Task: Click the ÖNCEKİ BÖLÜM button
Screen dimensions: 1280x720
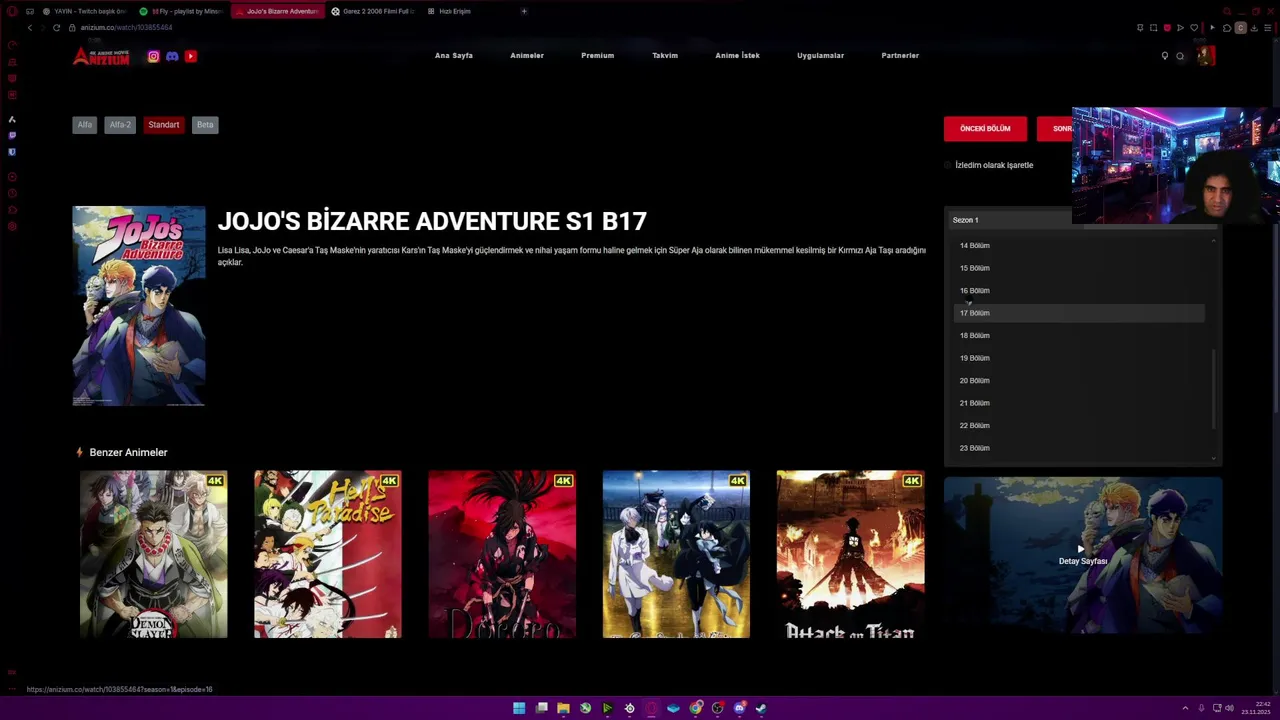Action: pos(985,129)
